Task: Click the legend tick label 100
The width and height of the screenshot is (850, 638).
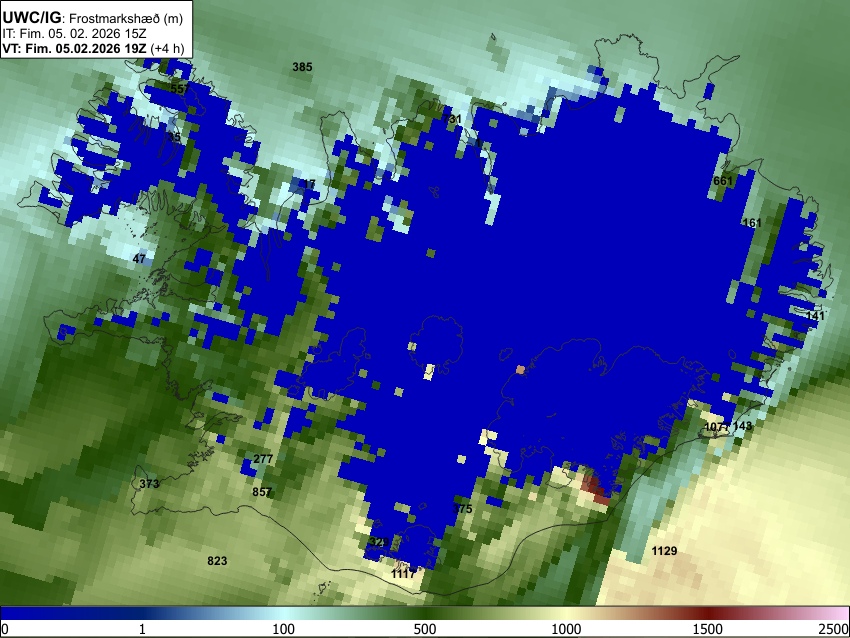Action: click(283, 629)
